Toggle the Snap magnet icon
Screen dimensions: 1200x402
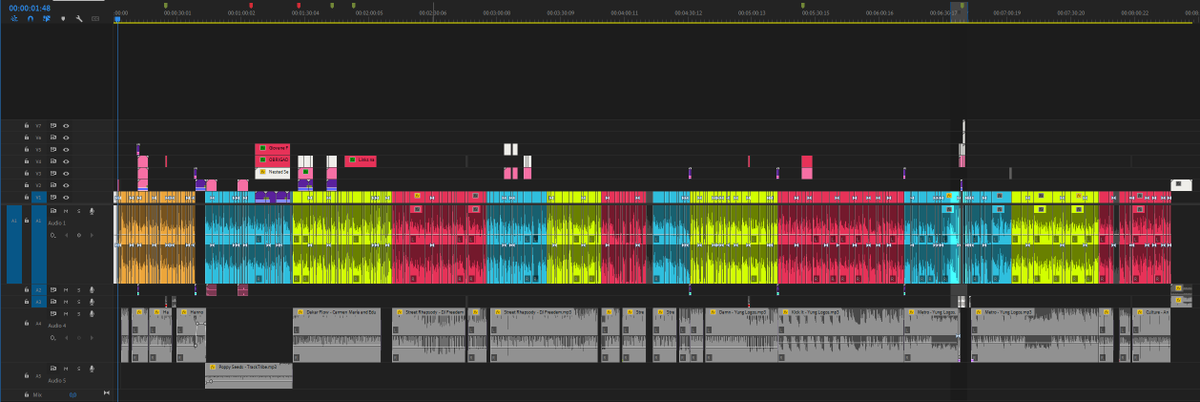pos(31,18)
